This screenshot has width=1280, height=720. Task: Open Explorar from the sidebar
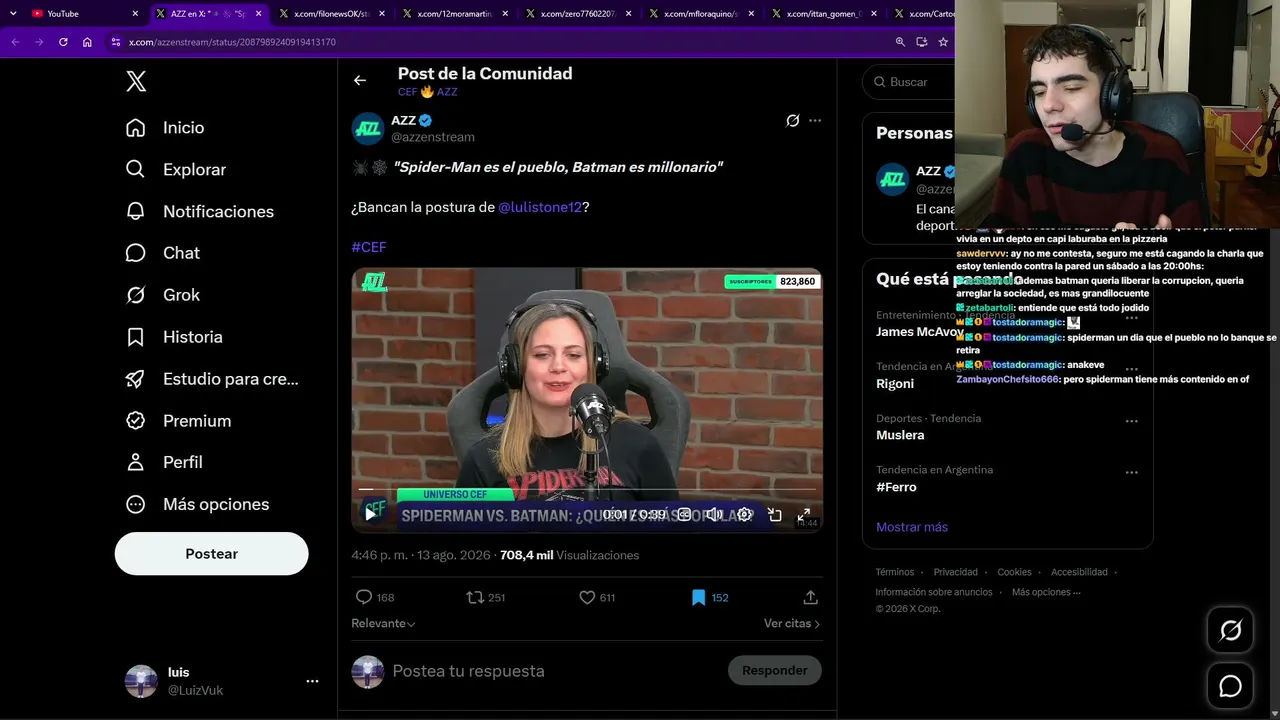(x=176, y=170)
